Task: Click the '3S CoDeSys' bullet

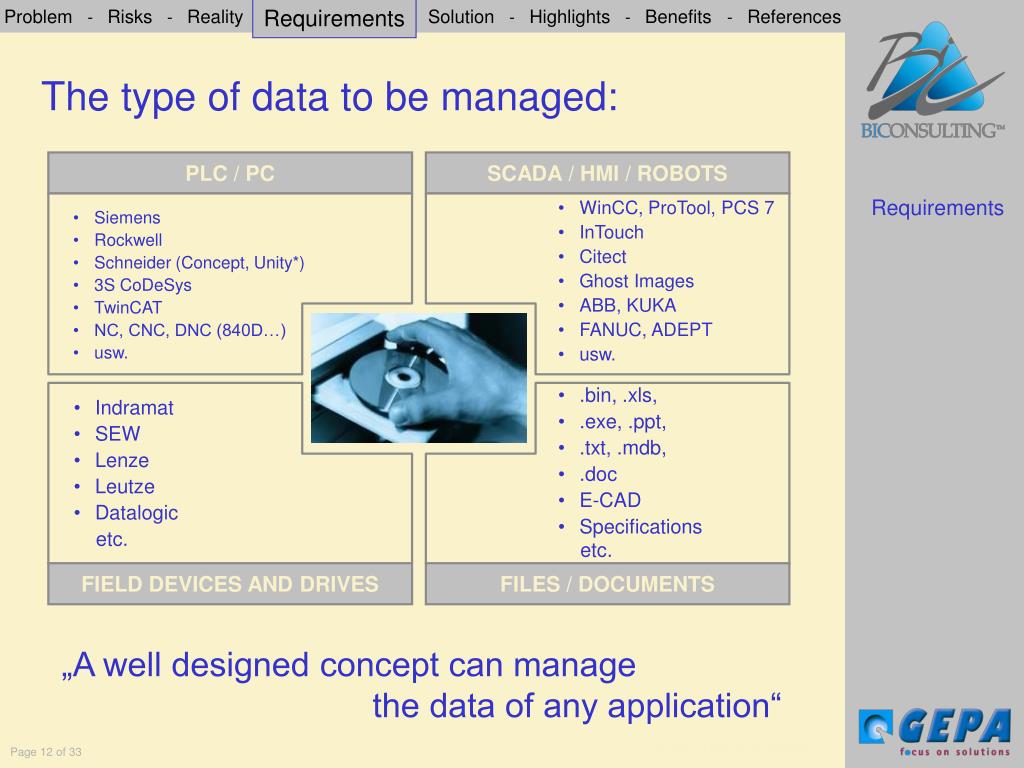Action: tap(142, 285)
